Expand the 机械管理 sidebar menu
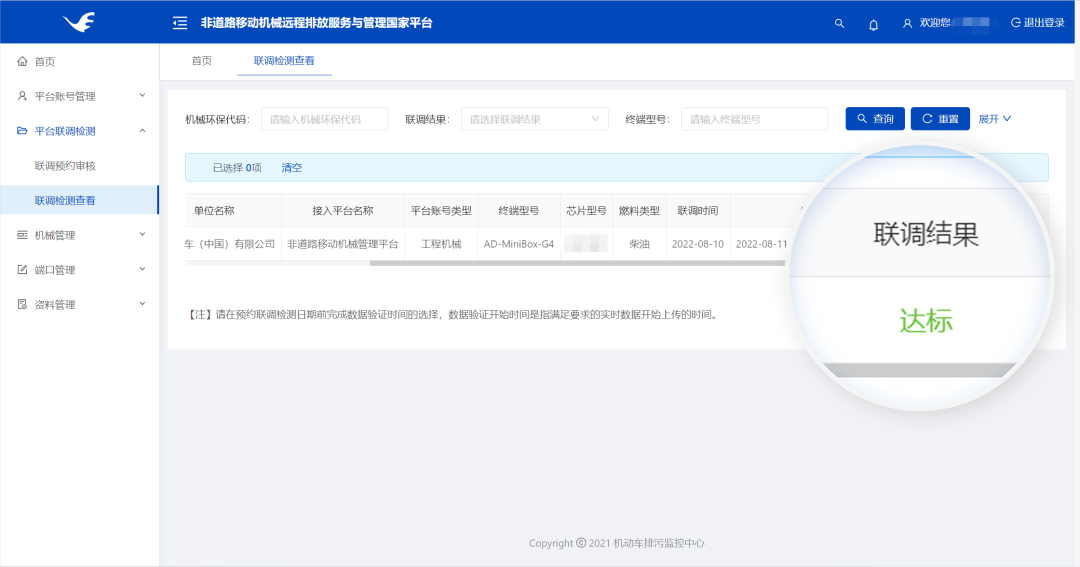 tap(142, 235)
